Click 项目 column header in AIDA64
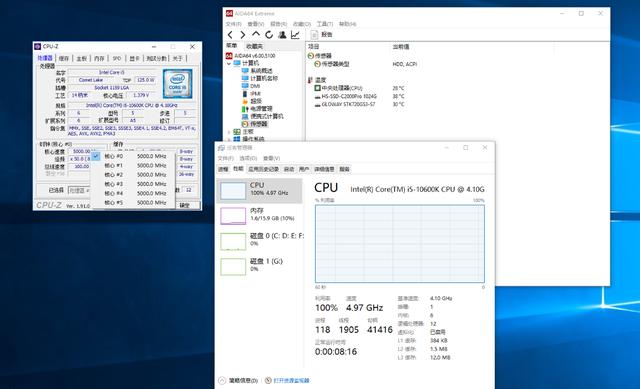 pos(313,47)
